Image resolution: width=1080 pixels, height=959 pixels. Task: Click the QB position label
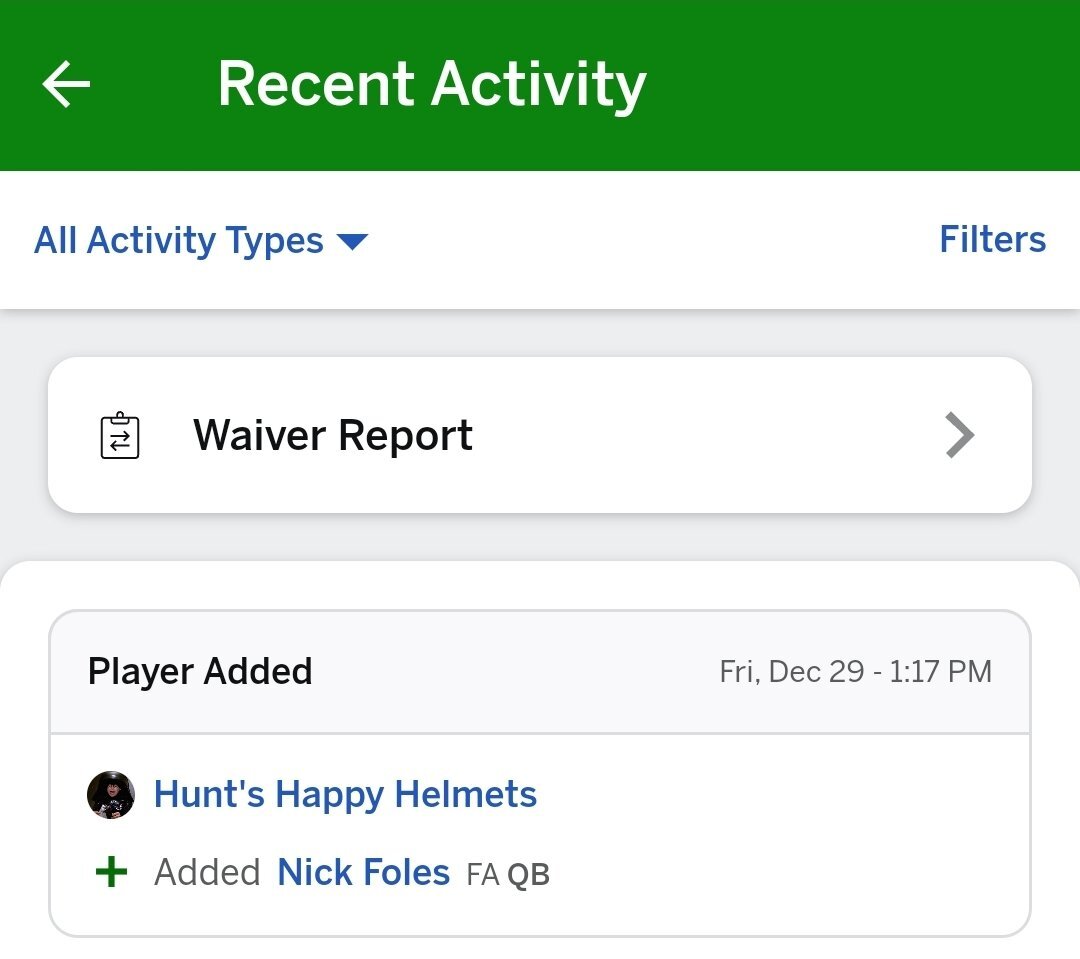(x=528, y=875)
